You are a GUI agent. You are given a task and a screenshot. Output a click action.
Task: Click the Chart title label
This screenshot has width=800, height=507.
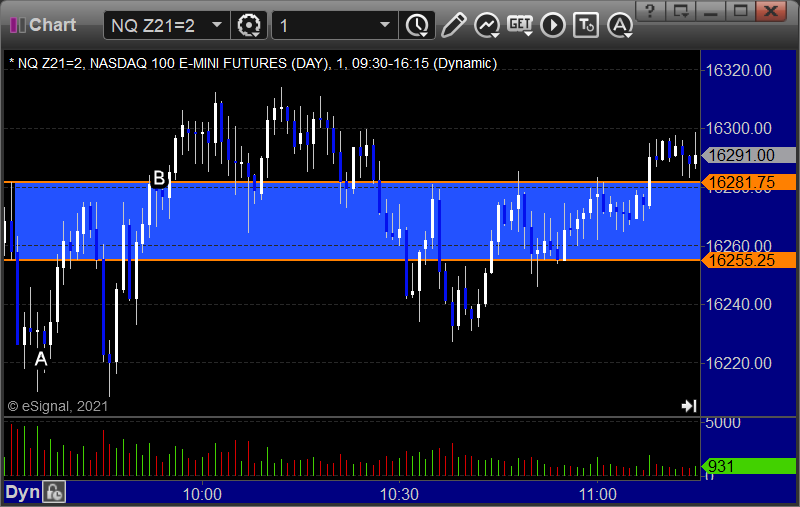point(53,25)
